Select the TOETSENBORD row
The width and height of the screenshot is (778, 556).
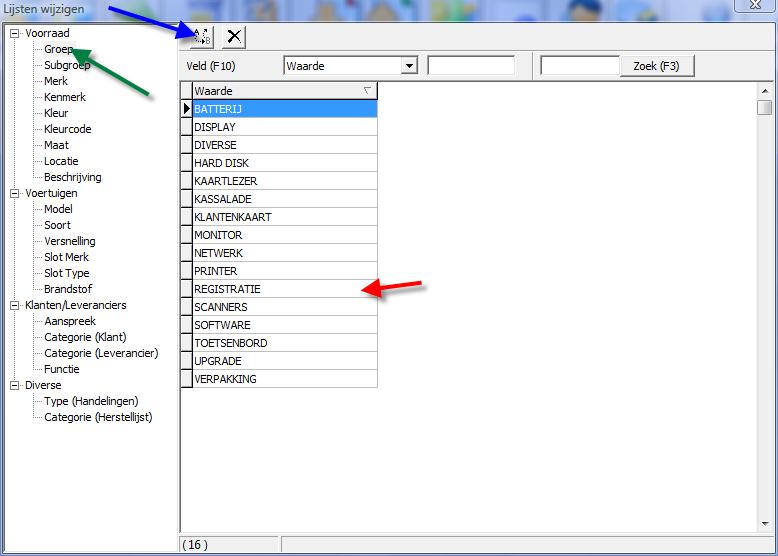285,343
